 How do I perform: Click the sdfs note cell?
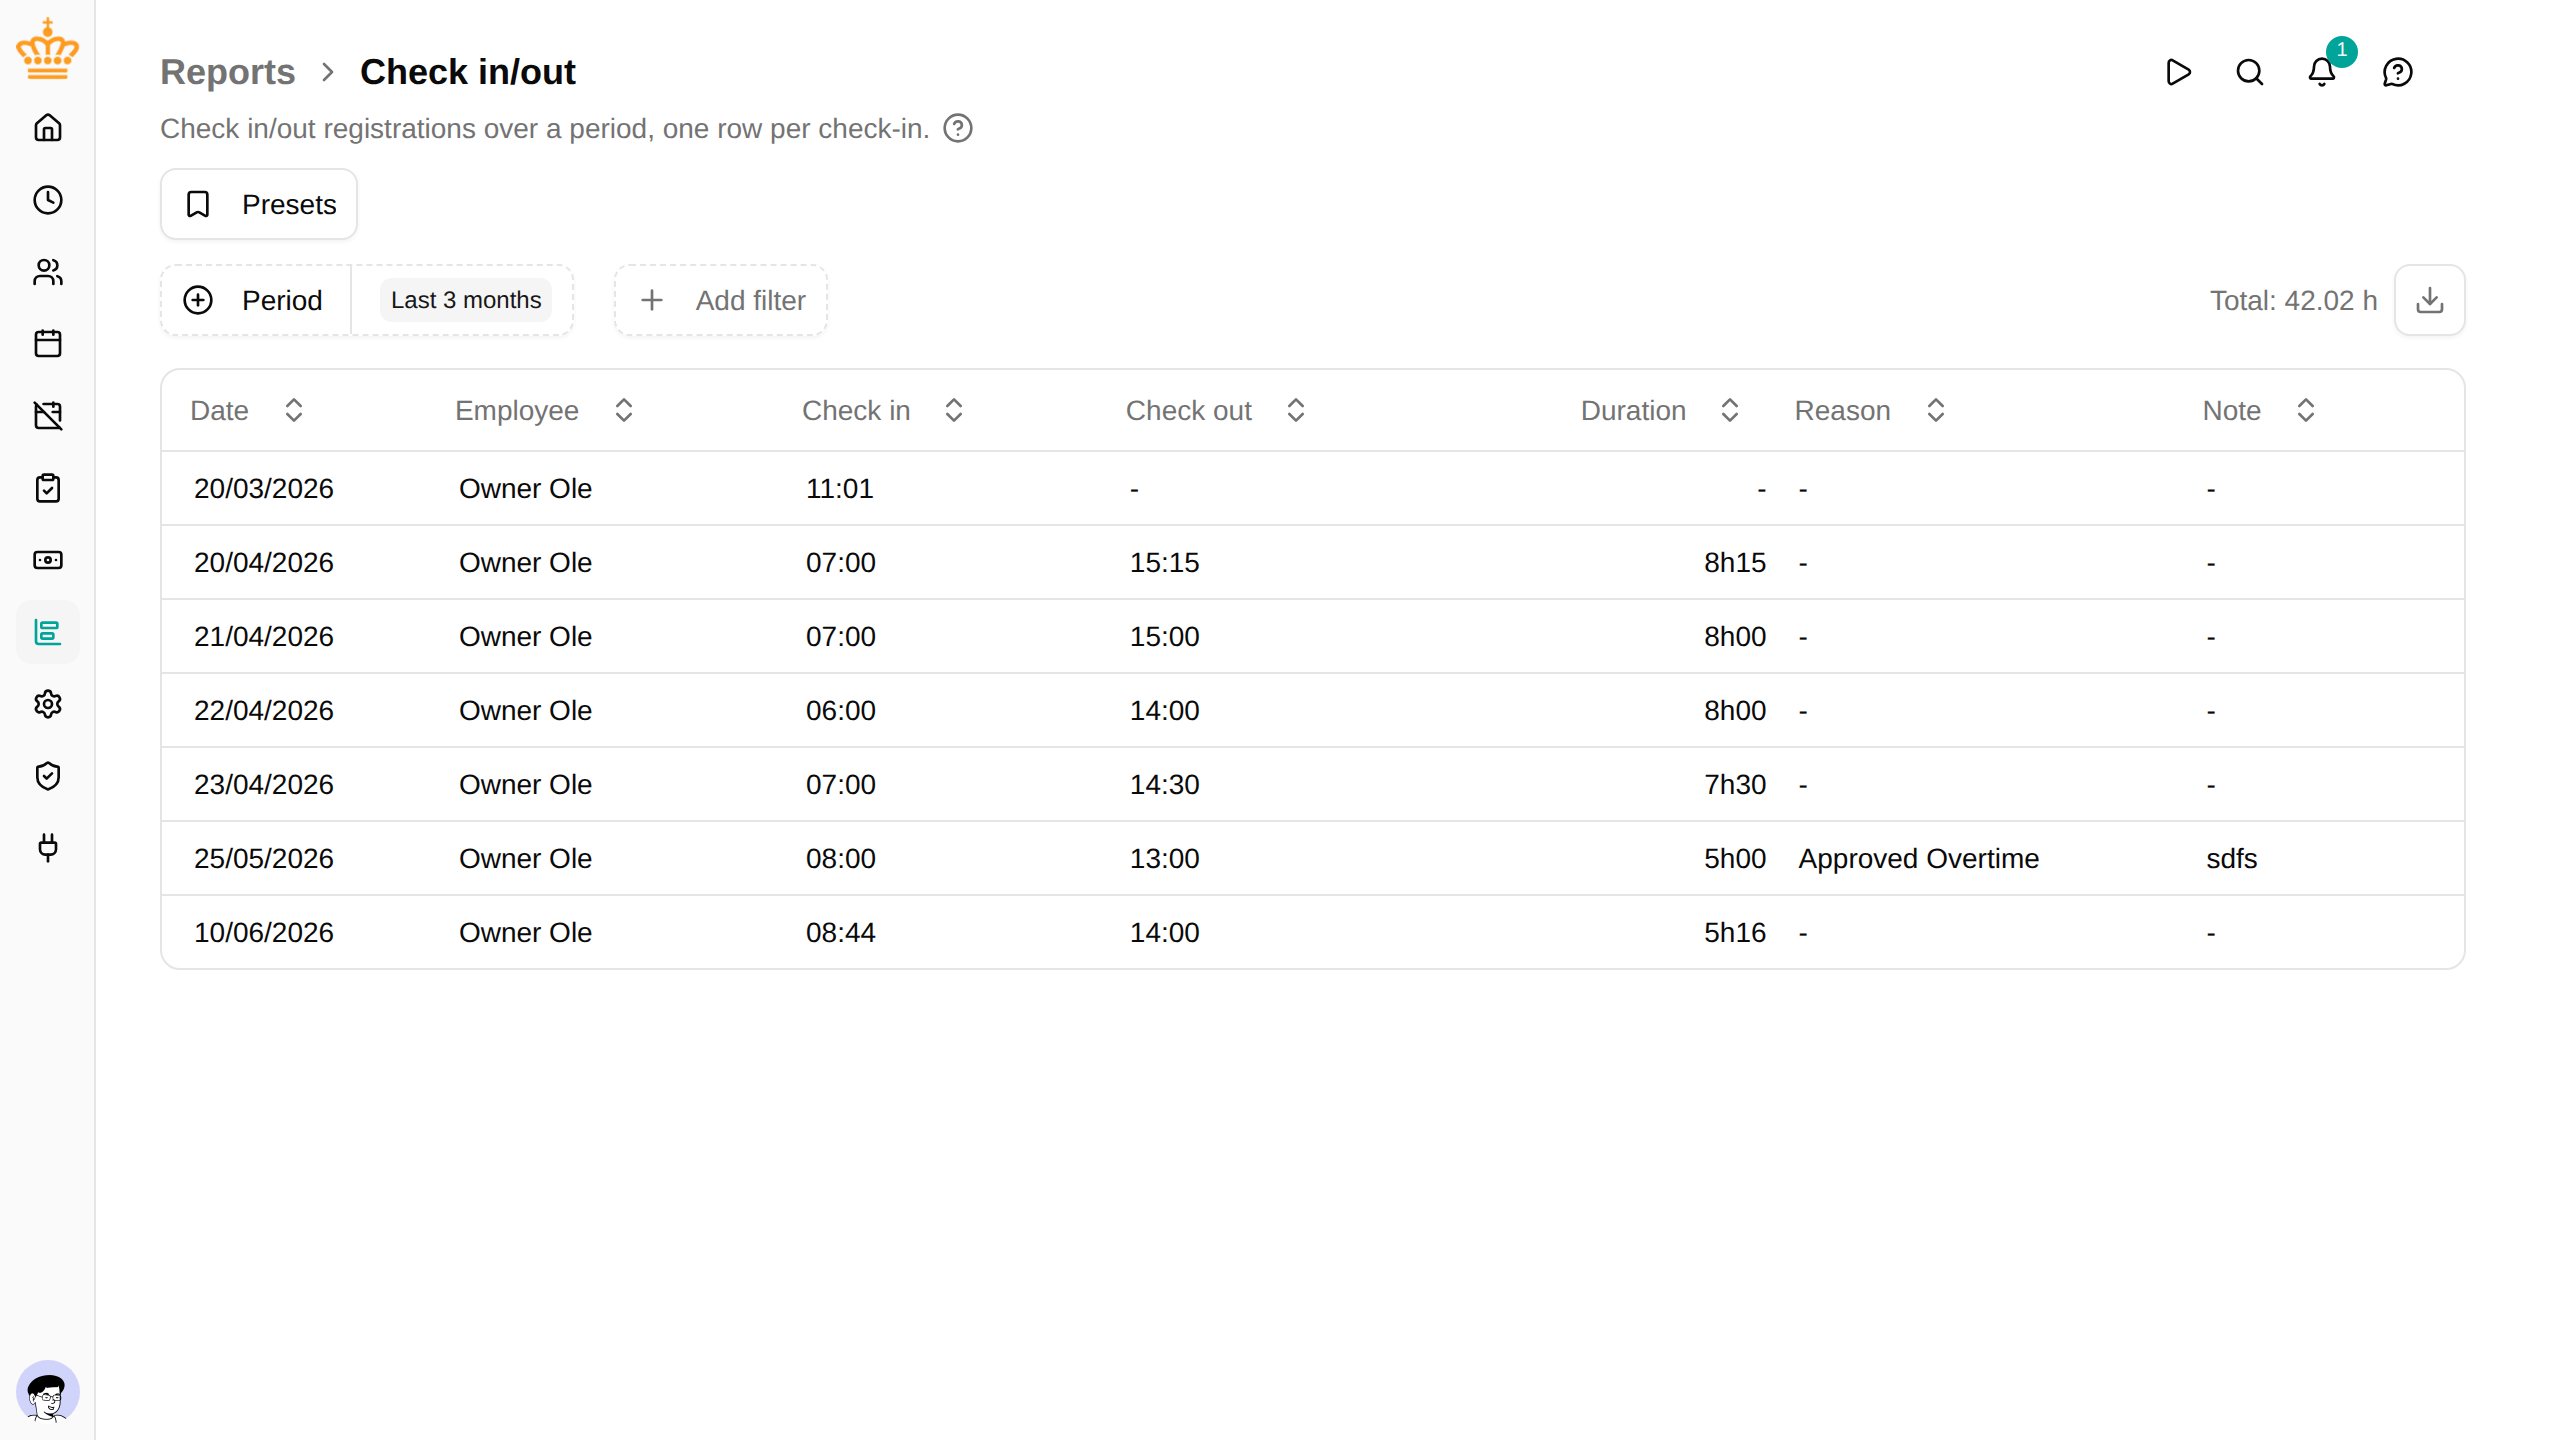(2232, 858)
